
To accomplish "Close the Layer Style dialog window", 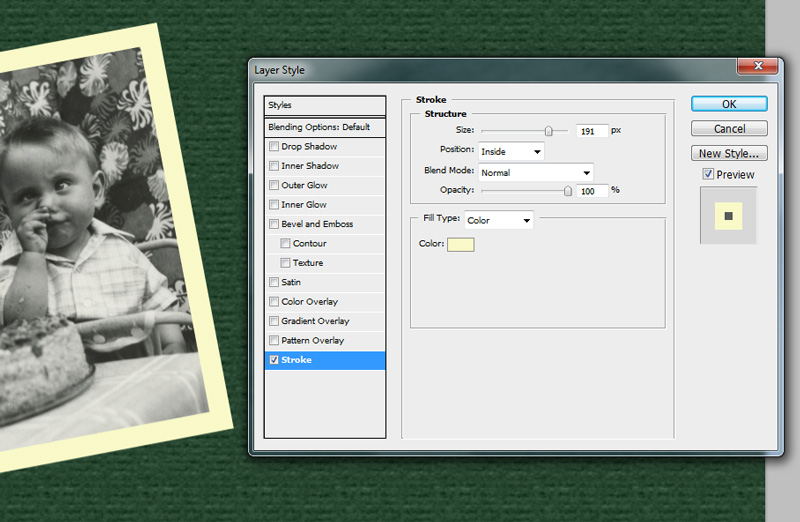I will 757,67.
